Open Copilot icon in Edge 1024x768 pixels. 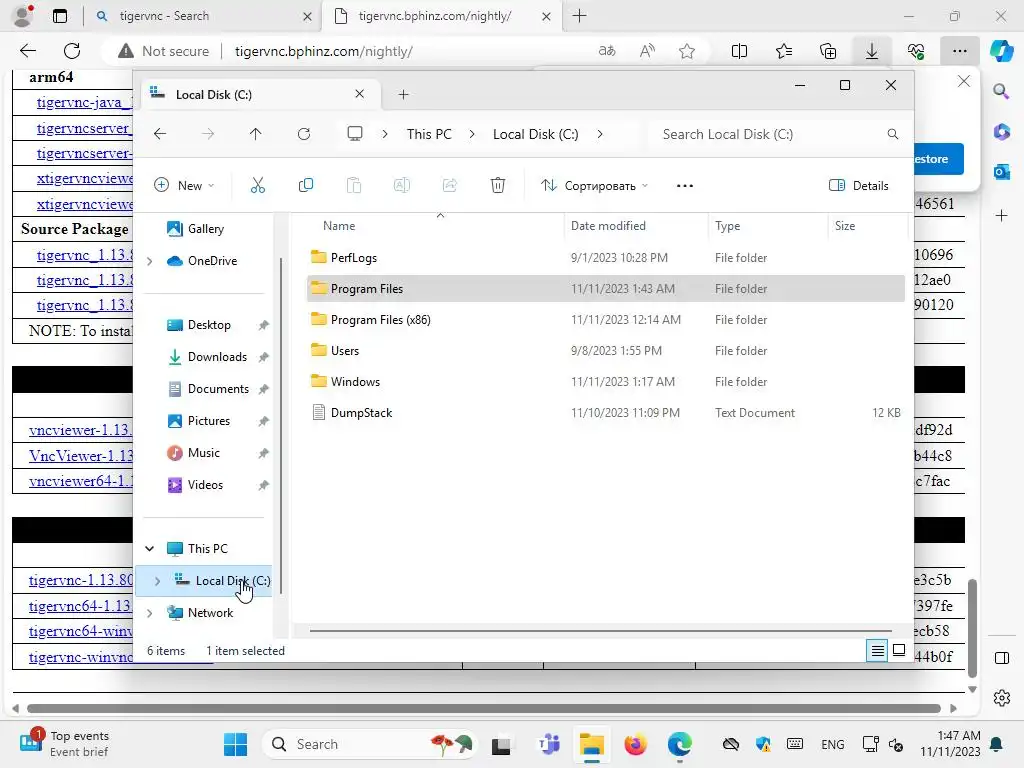[x=1001, y=51]
